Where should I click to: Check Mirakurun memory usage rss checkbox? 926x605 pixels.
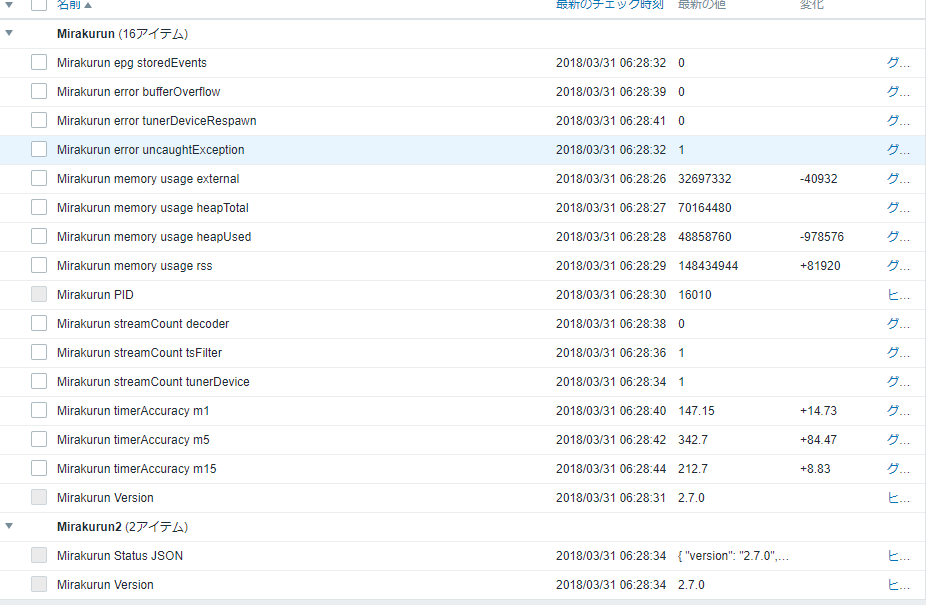(x=39, y=265)
